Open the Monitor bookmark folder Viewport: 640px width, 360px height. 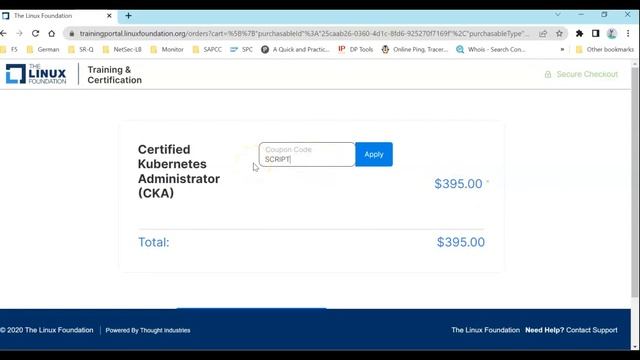pos(167,49)
